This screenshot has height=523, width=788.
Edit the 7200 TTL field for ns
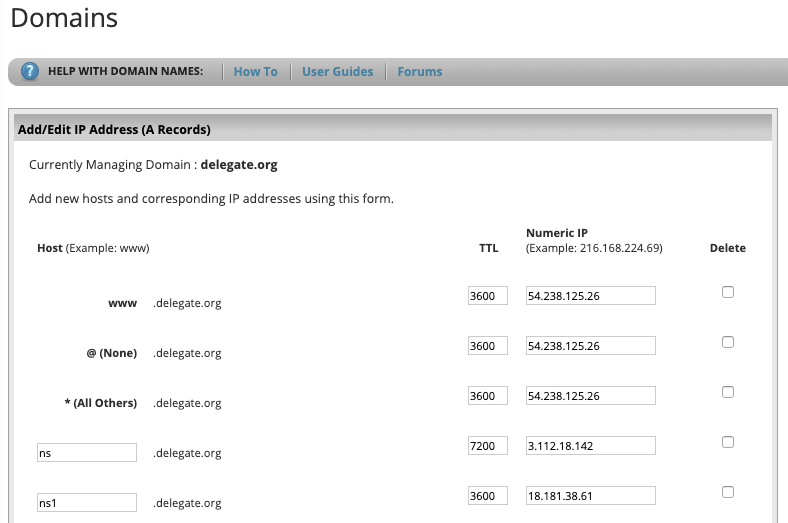pyautogui.click(x=488, y=446)
